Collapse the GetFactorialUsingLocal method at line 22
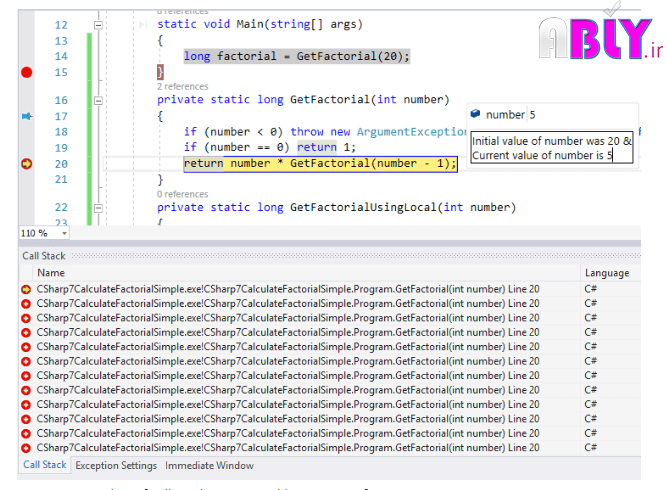This screenshot has height=490, width=667. [98, 208]
